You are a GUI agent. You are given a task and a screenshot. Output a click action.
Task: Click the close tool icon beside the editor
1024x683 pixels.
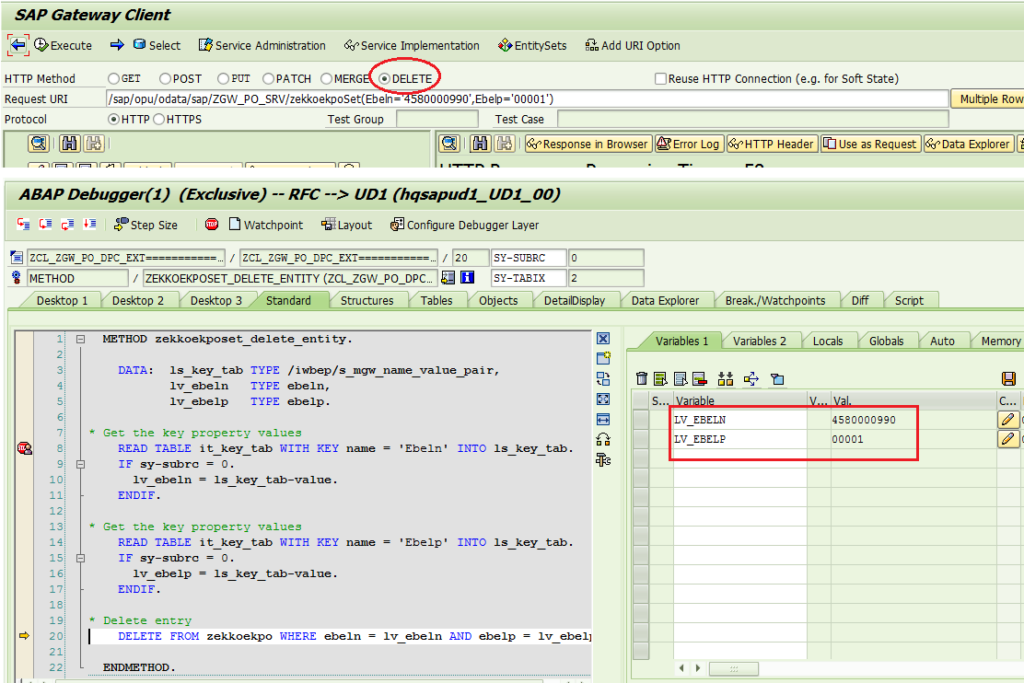603,338
